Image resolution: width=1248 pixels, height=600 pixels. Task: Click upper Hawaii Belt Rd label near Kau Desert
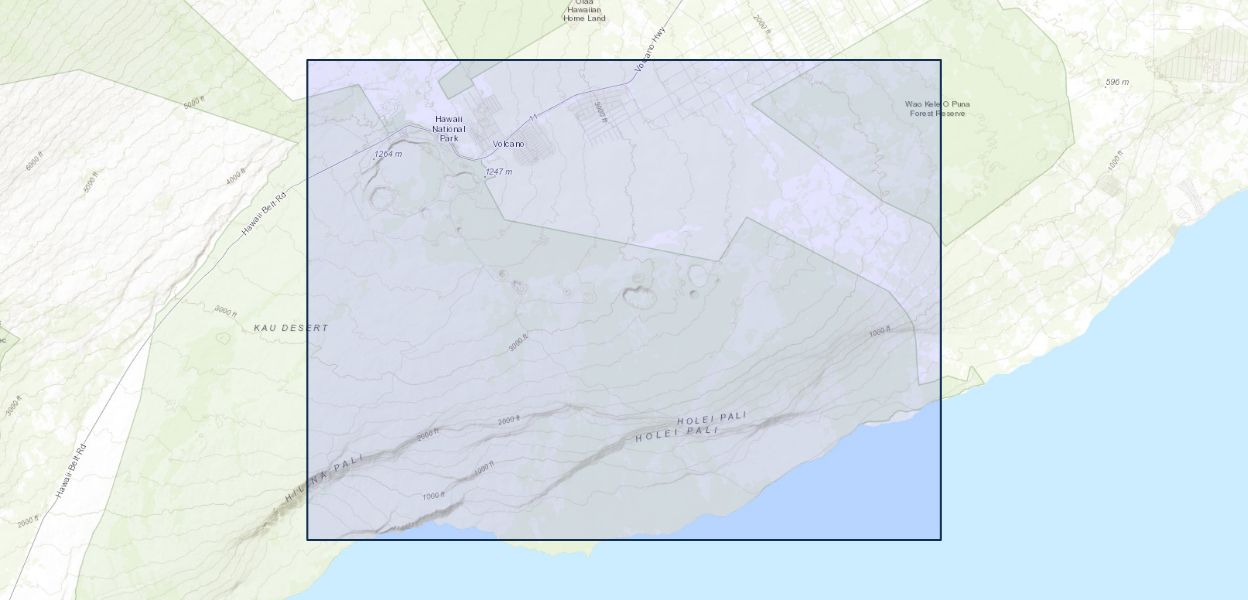coord(263,215)
